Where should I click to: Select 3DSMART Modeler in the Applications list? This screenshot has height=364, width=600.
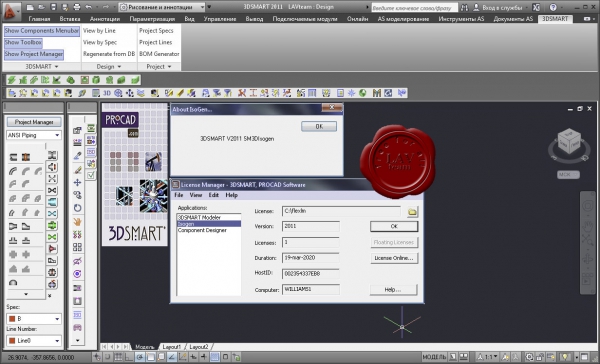click(x=199, y=217)
